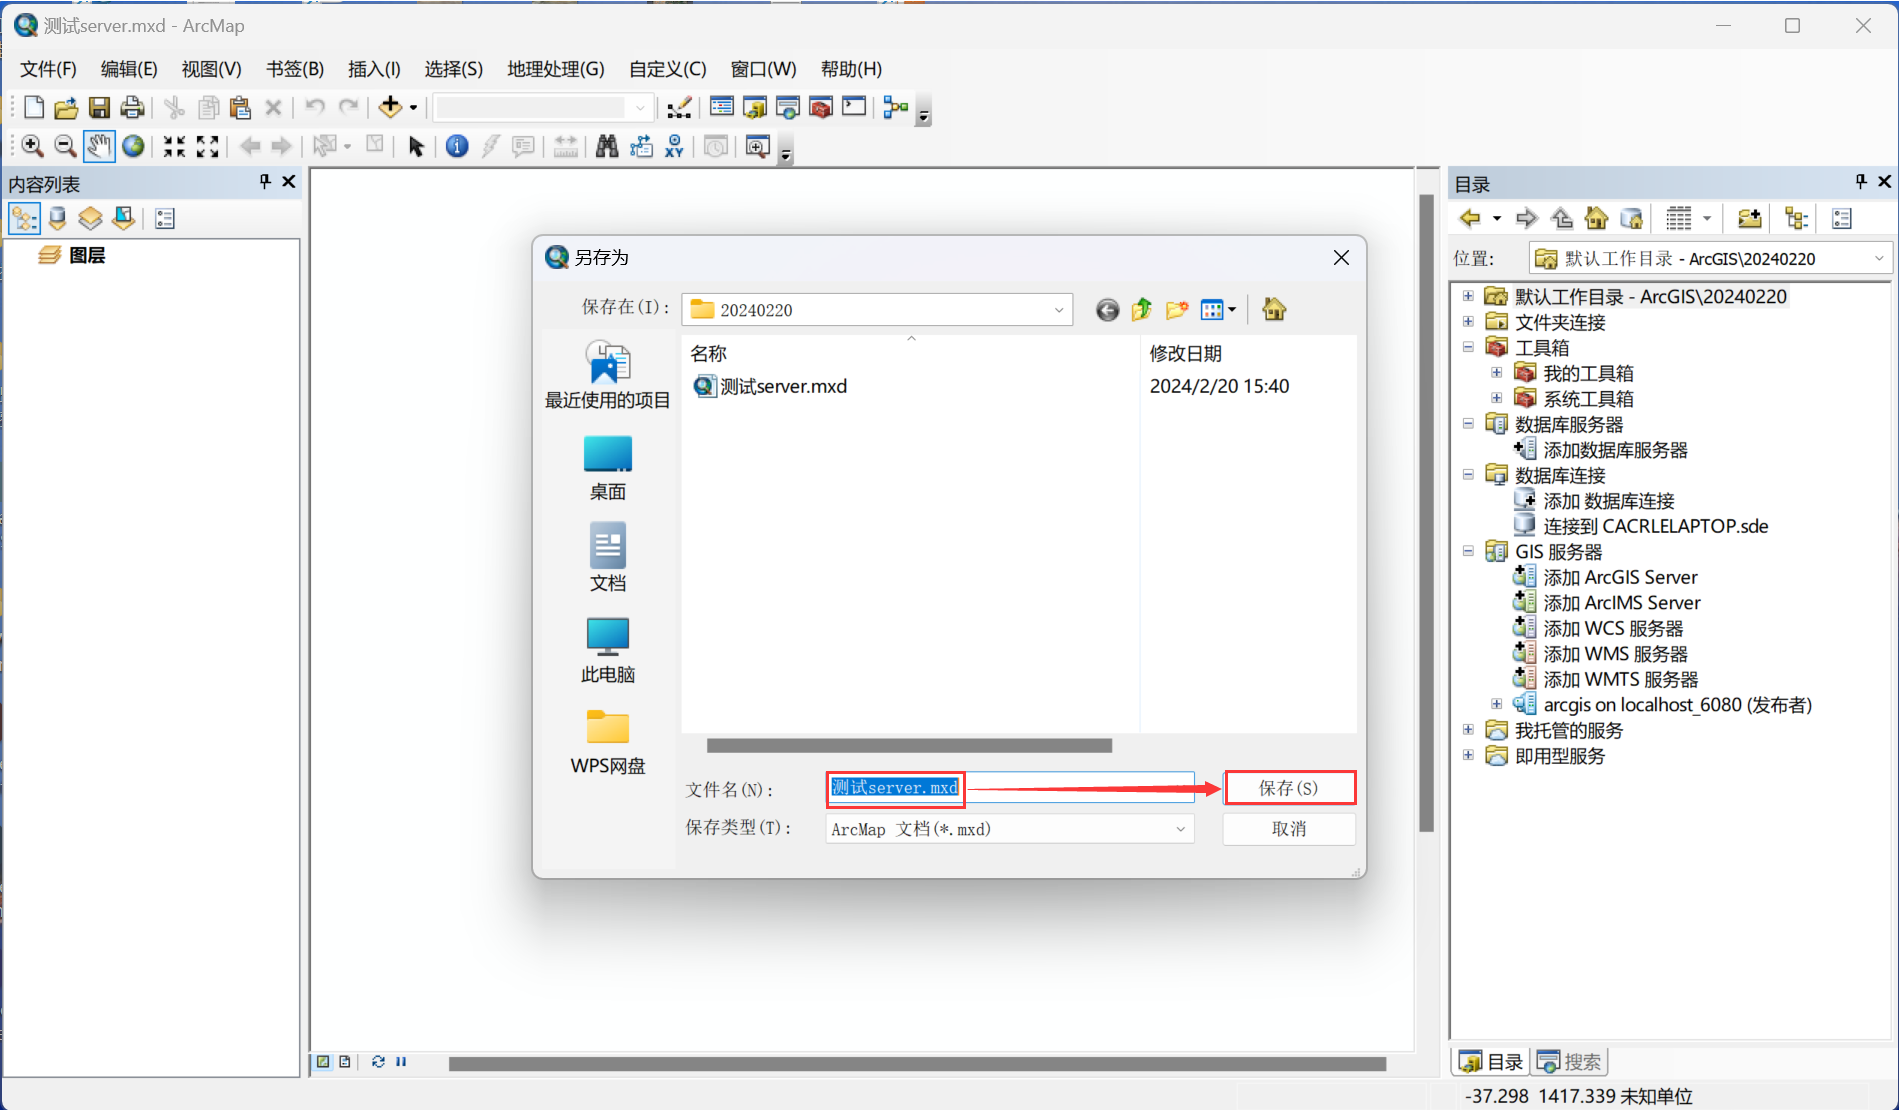The height and width of the screenshot is (1110, 1899).
Task: Open the Find binoculars tool
Action: pos(607,146)
